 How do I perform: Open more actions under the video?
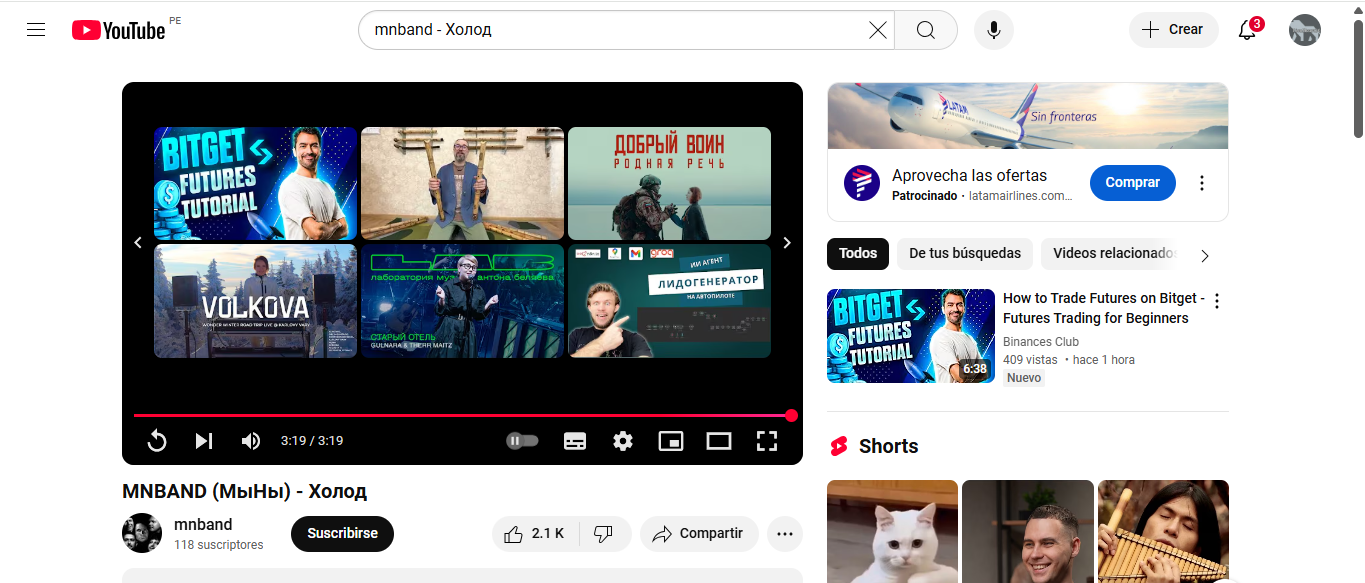(785, 534)
